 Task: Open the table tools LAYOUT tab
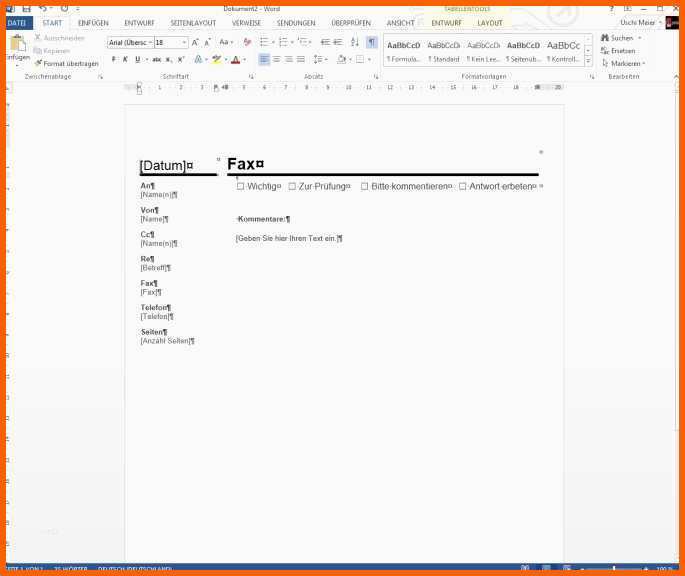(490, 23)
